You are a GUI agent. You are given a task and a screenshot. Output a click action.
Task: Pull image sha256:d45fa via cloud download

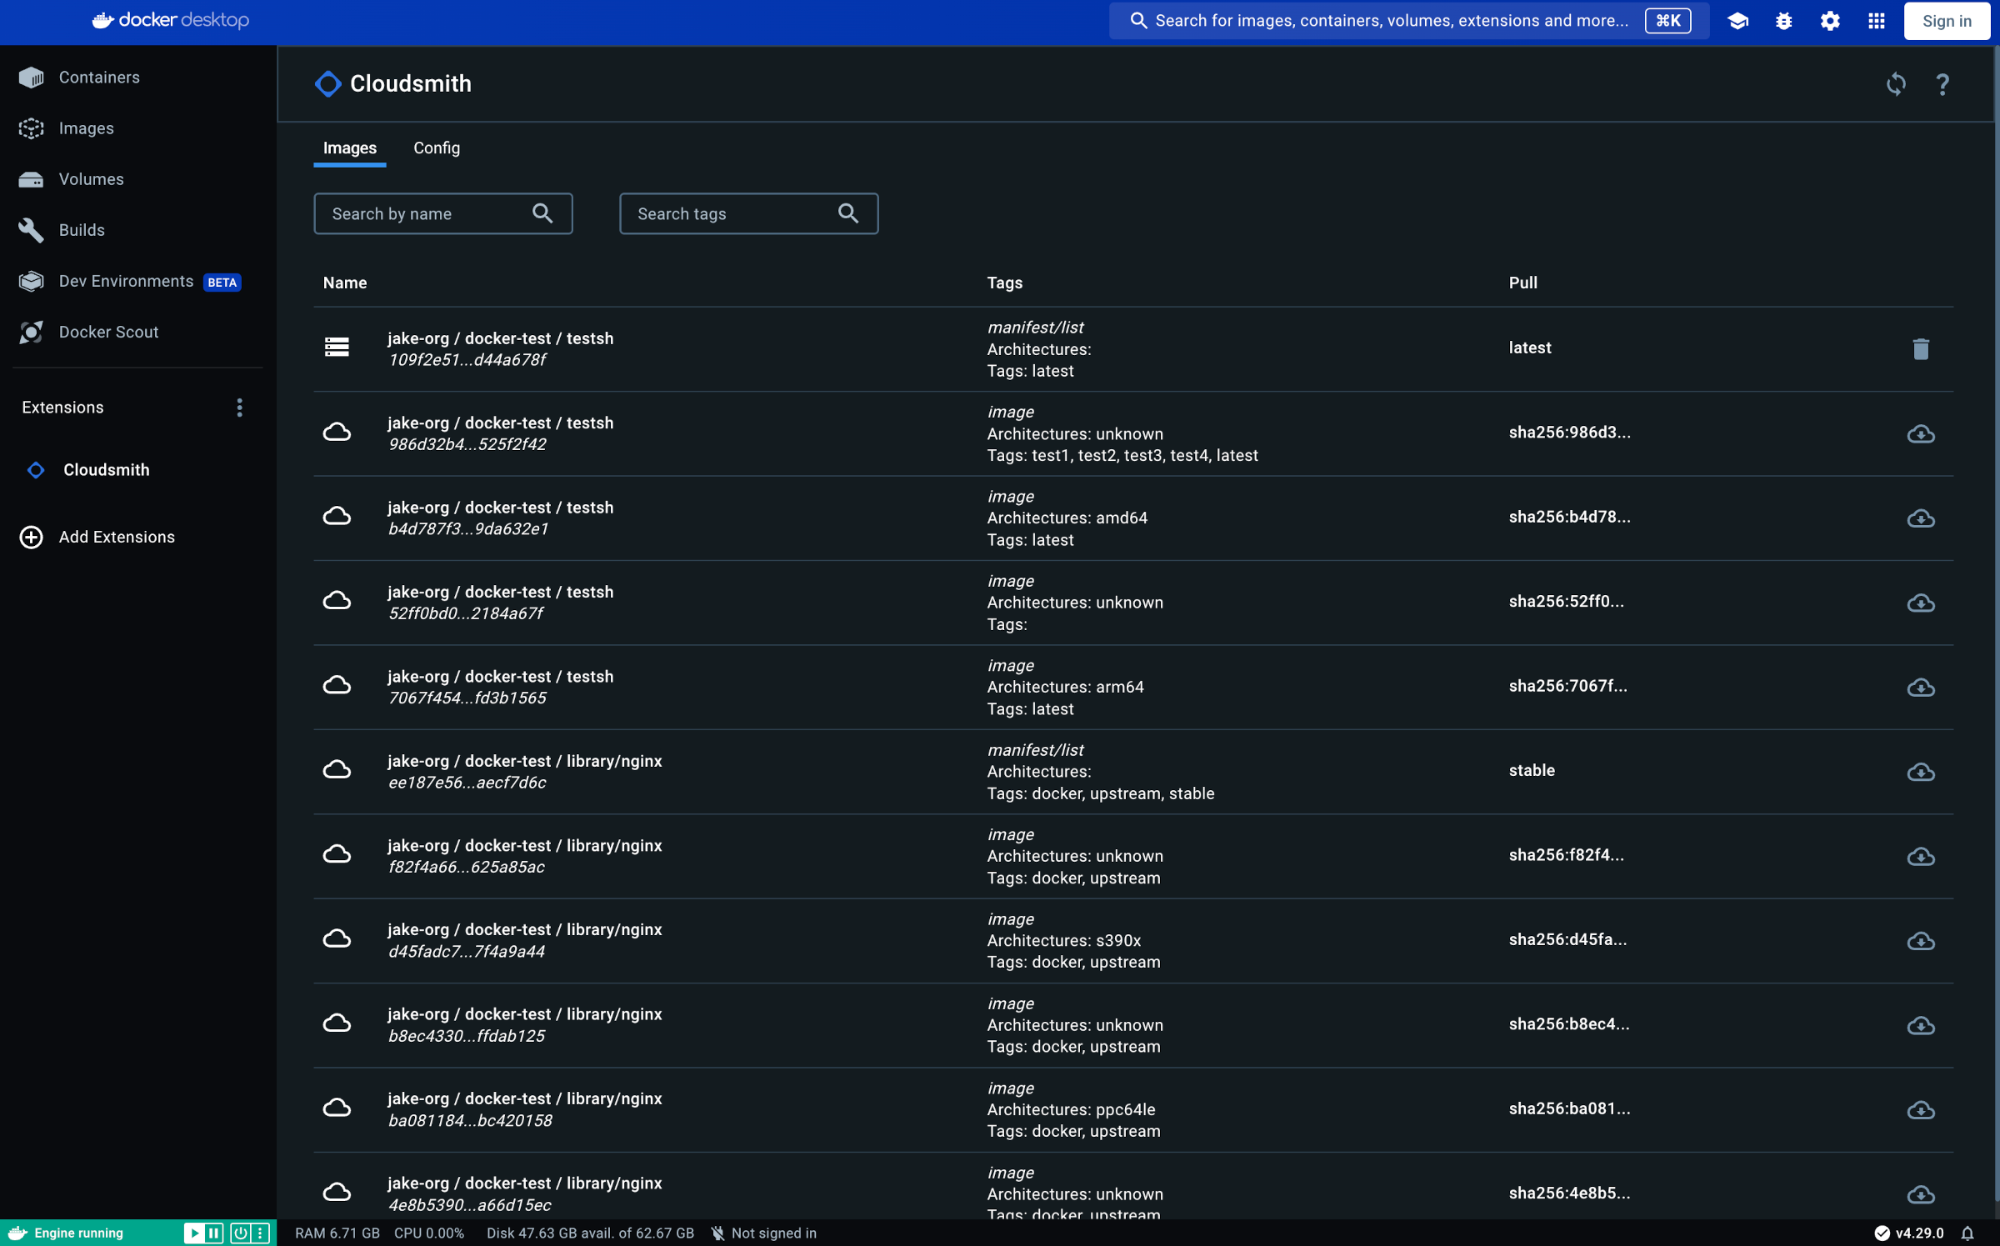point(1921,941)
